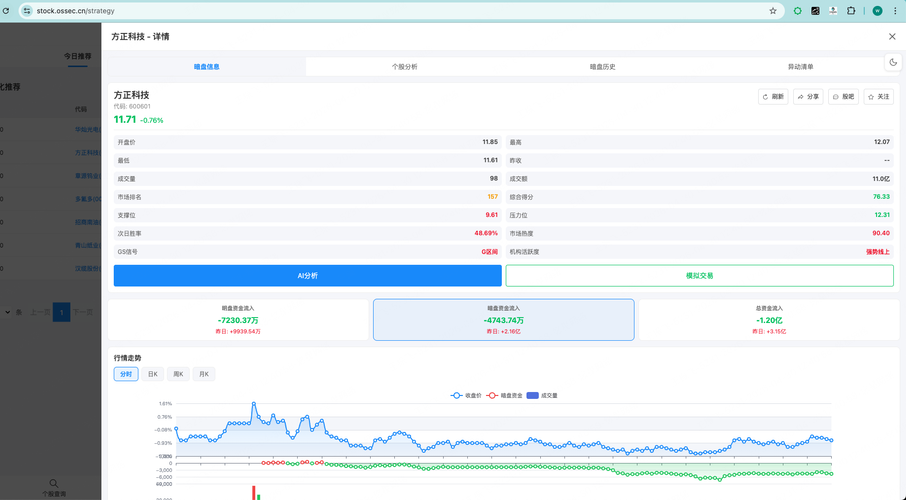Reload the page with browser refresh icon
The width and height of the screenshot is (906, 500).
tap(6, 10)
